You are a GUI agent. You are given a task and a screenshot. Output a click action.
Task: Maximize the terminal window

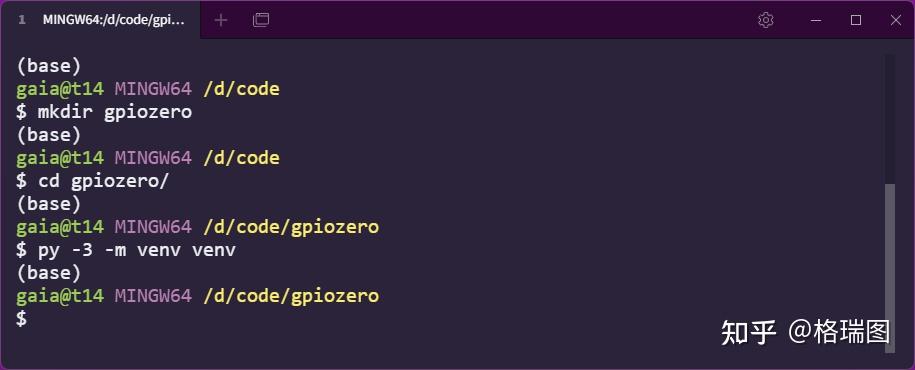tap(856, 20)
